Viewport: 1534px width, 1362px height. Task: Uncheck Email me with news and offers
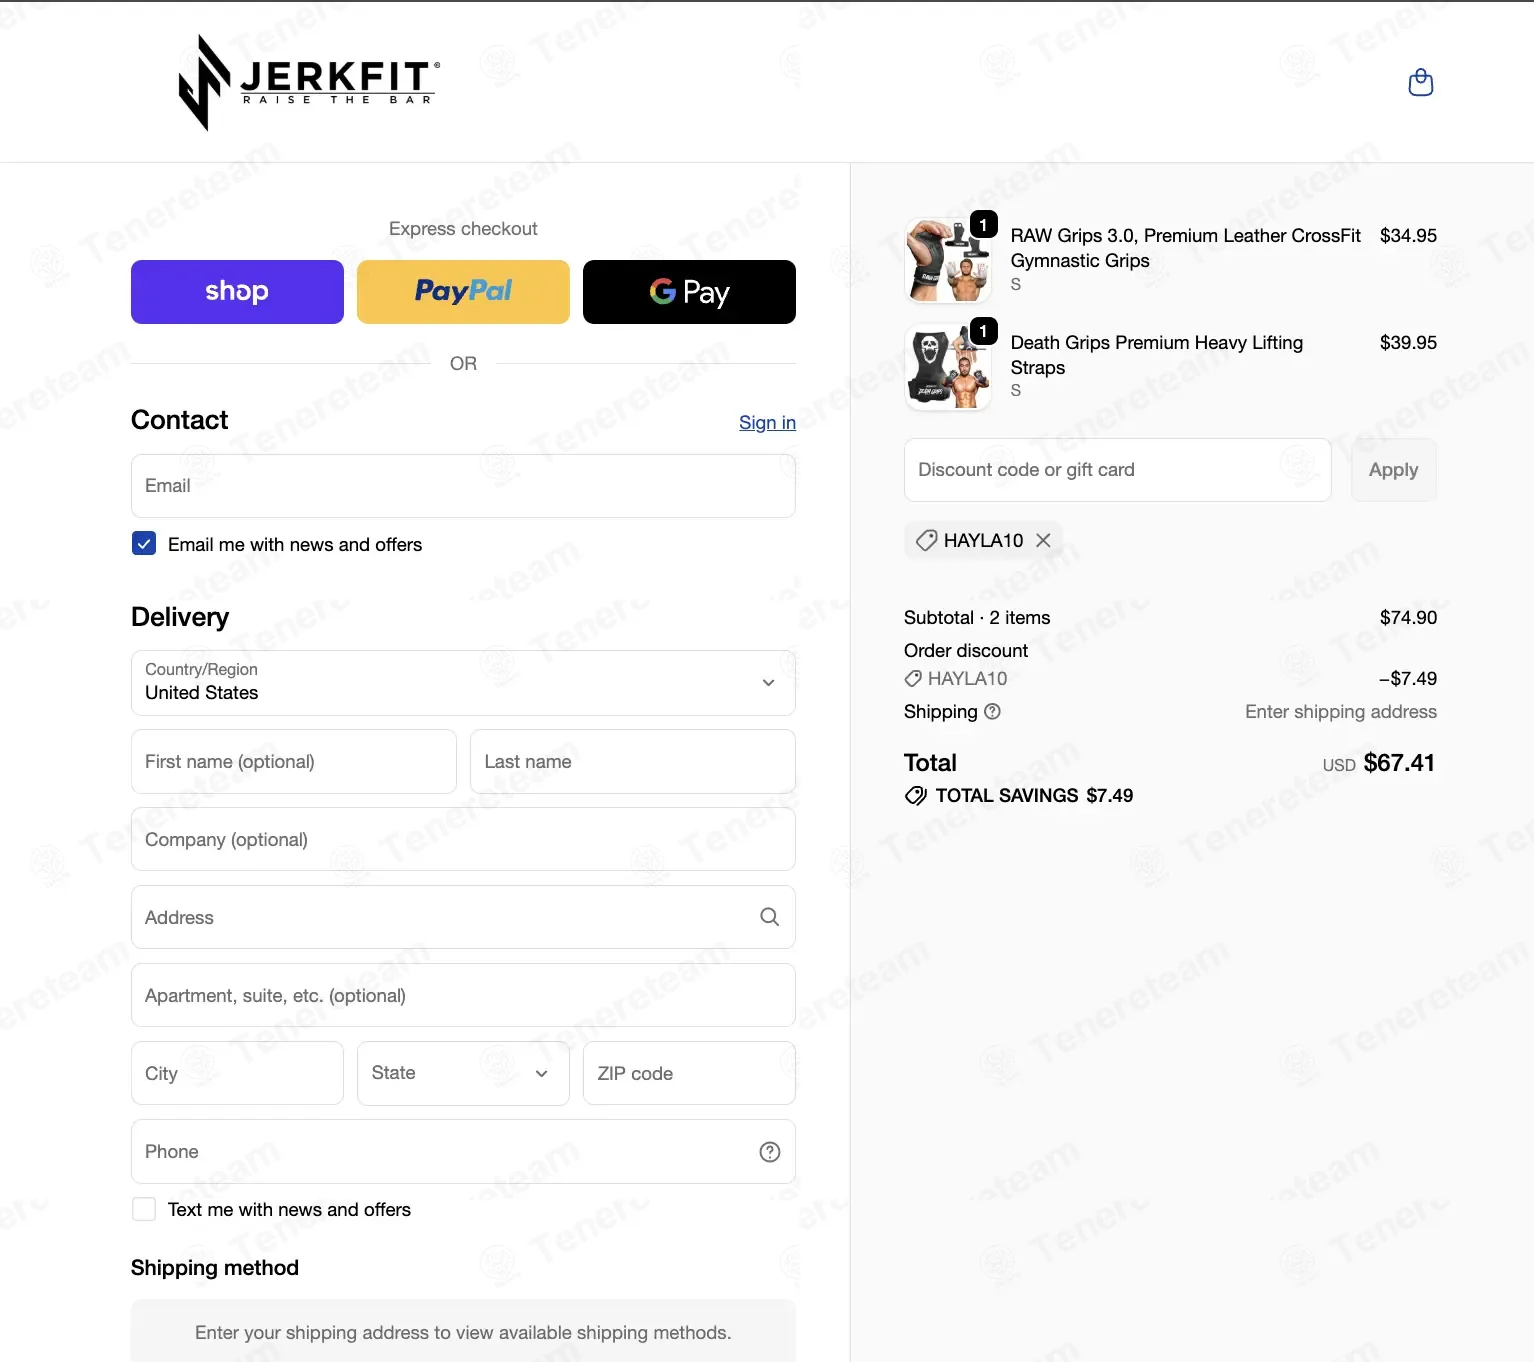click(144, 544)
